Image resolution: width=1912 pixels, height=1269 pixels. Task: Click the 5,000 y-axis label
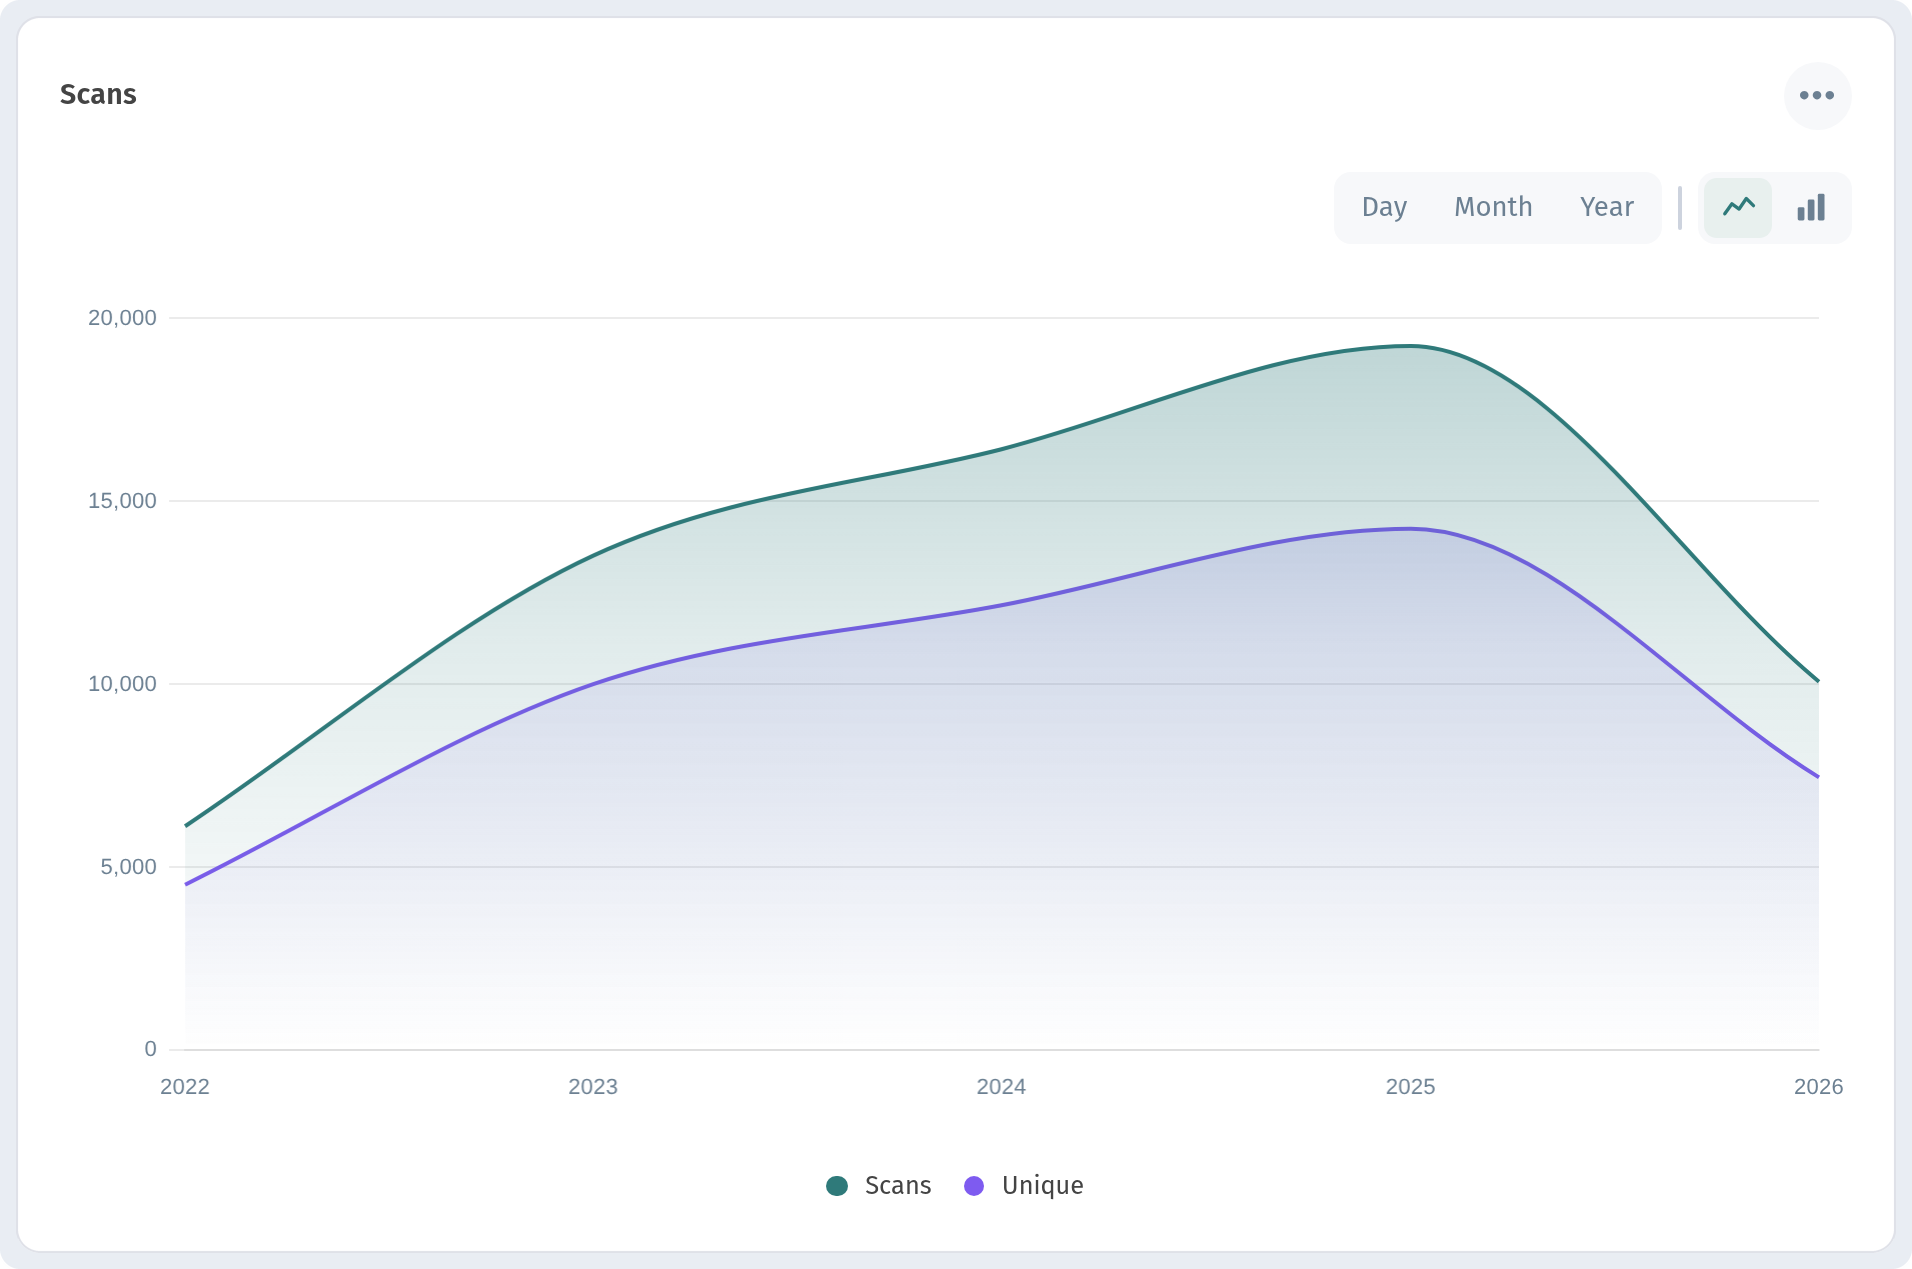pos(128,867)
